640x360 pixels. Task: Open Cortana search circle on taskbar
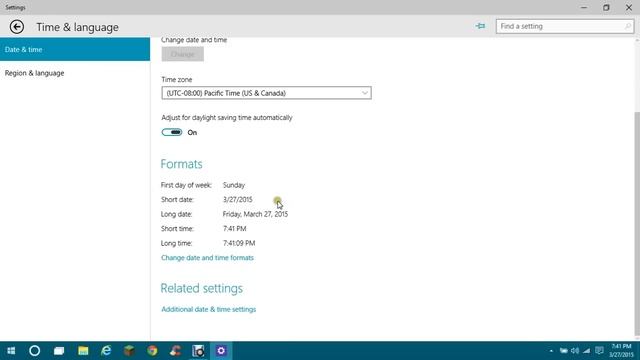click(35, 351)
